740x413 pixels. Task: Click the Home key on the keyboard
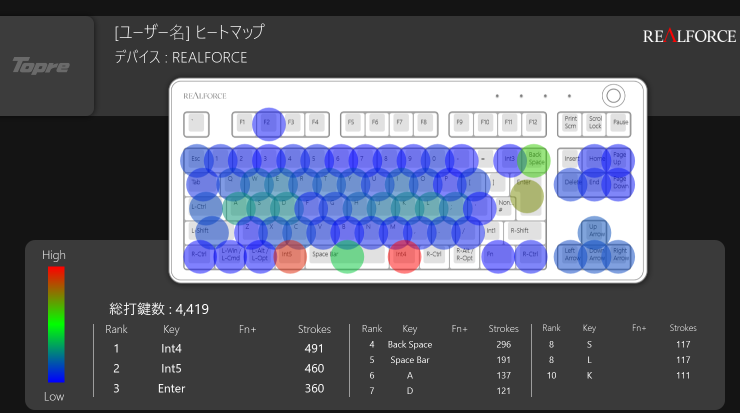pyautogui.click(x=595, y=160)
